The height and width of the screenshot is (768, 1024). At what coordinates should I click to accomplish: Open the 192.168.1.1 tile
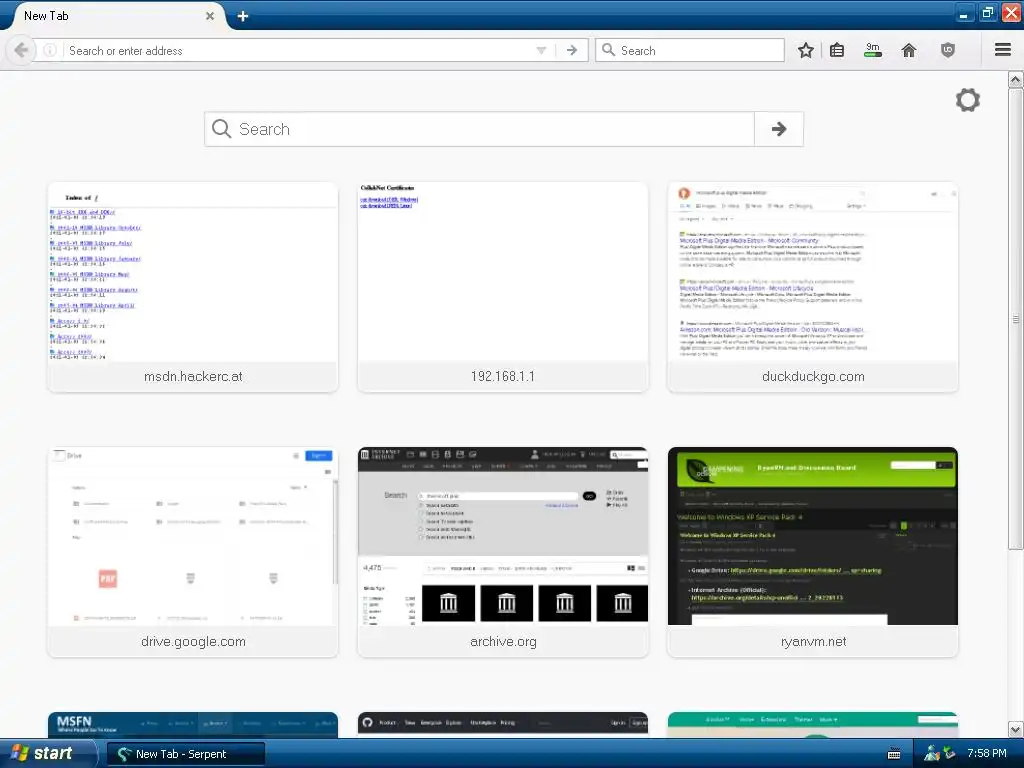(503, 287)
